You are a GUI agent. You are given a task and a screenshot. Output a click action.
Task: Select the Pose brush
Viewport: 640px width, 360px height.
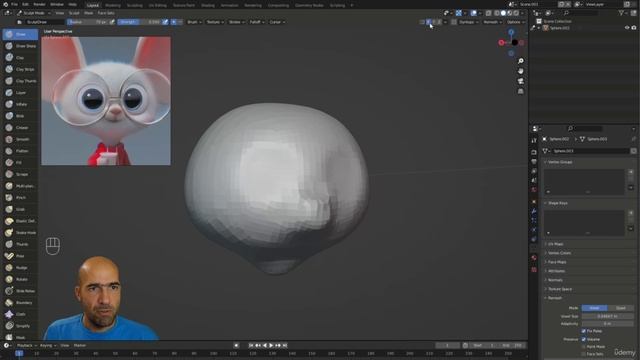pos(20,256)
